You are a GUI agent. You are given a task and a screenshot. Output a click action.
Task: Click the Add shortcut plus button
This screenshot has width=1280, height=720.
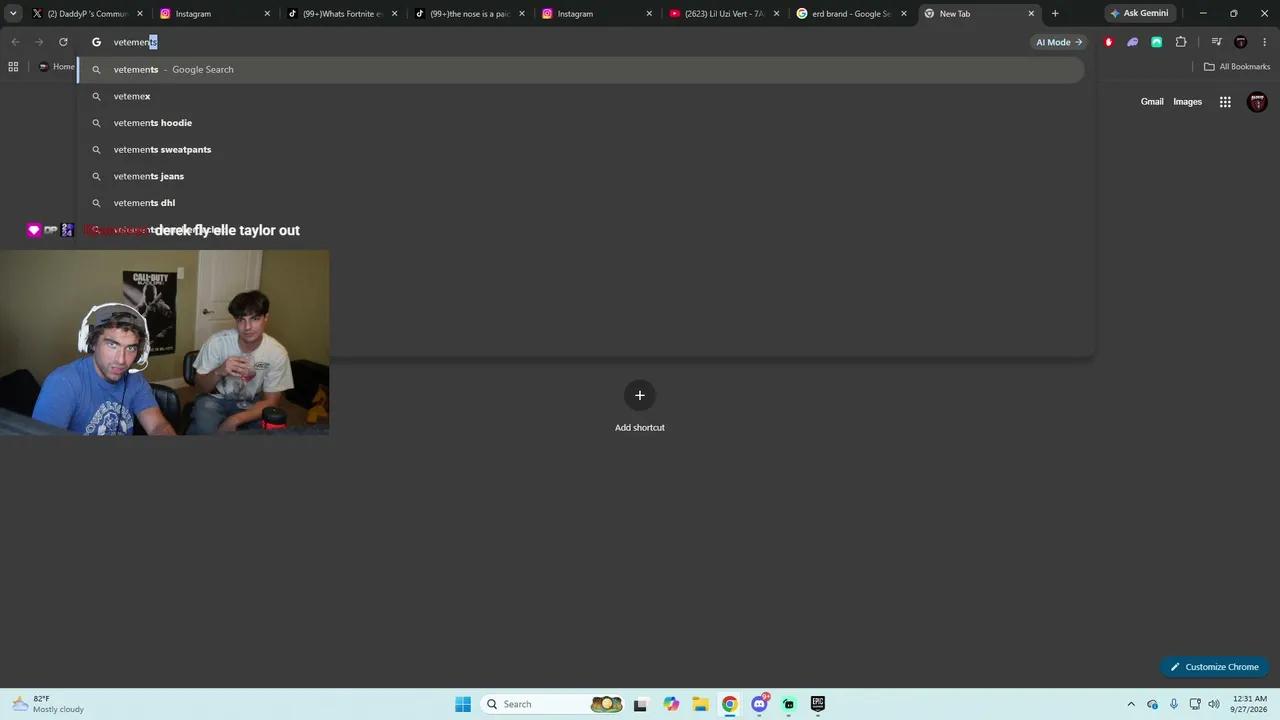(640, 395)
